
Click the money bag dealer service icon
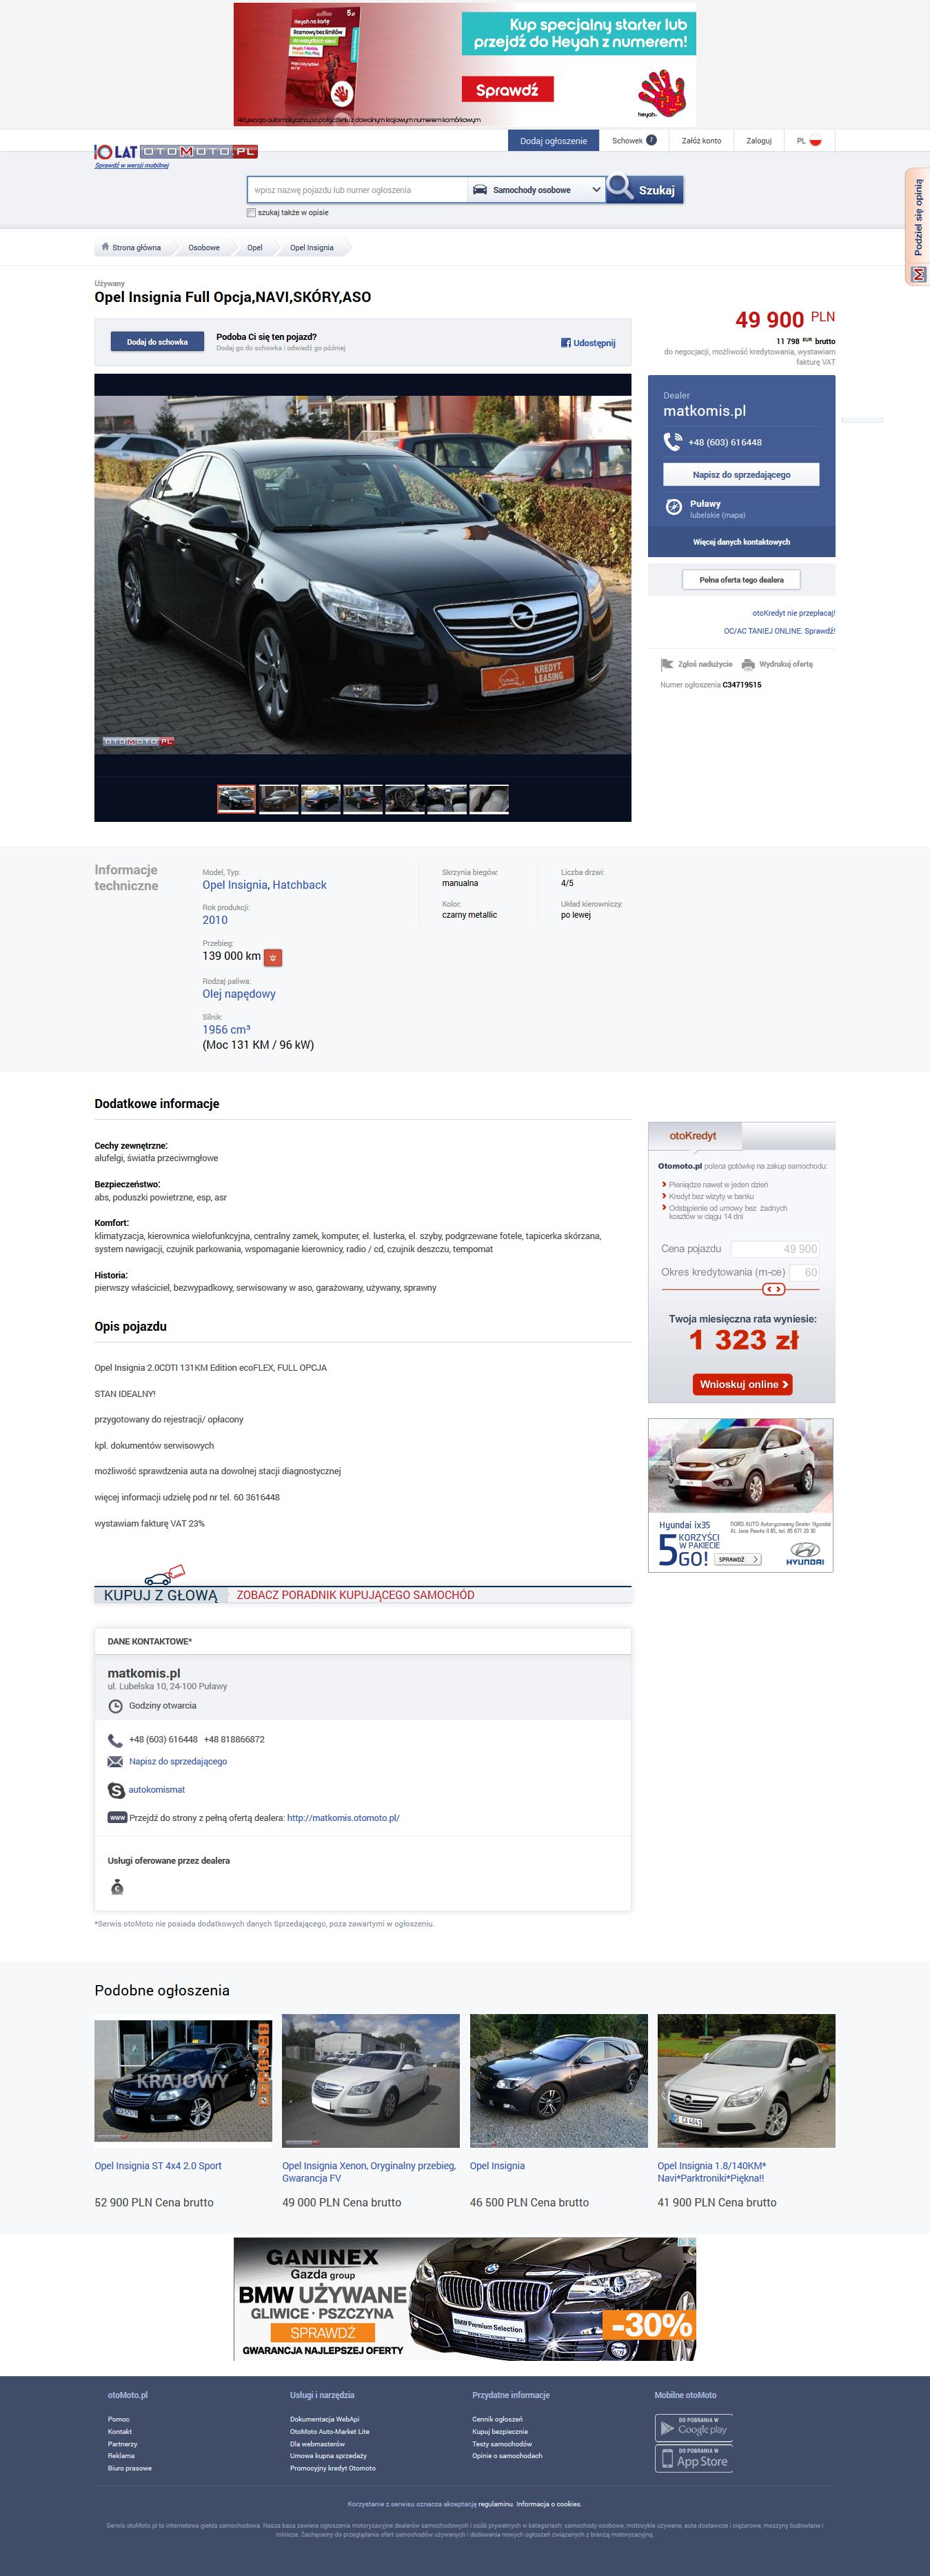tap(117, 1887)
